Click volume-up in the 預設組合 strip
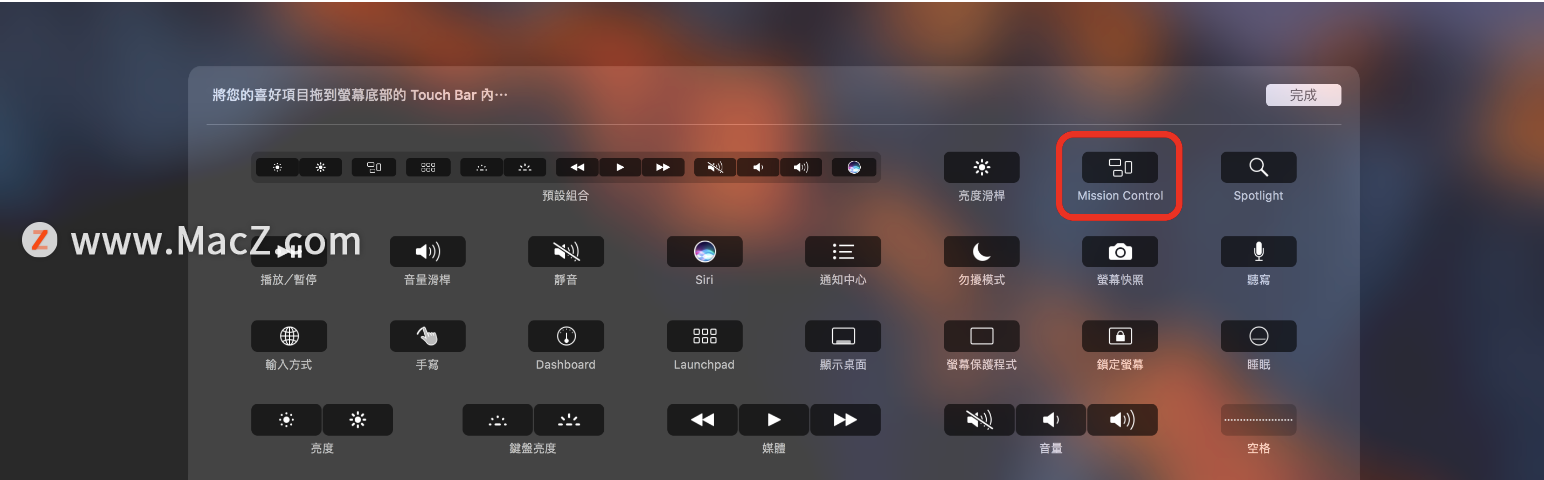This screenshot has width=1544, height=480. pyautogui.click(x=801, y=167)
